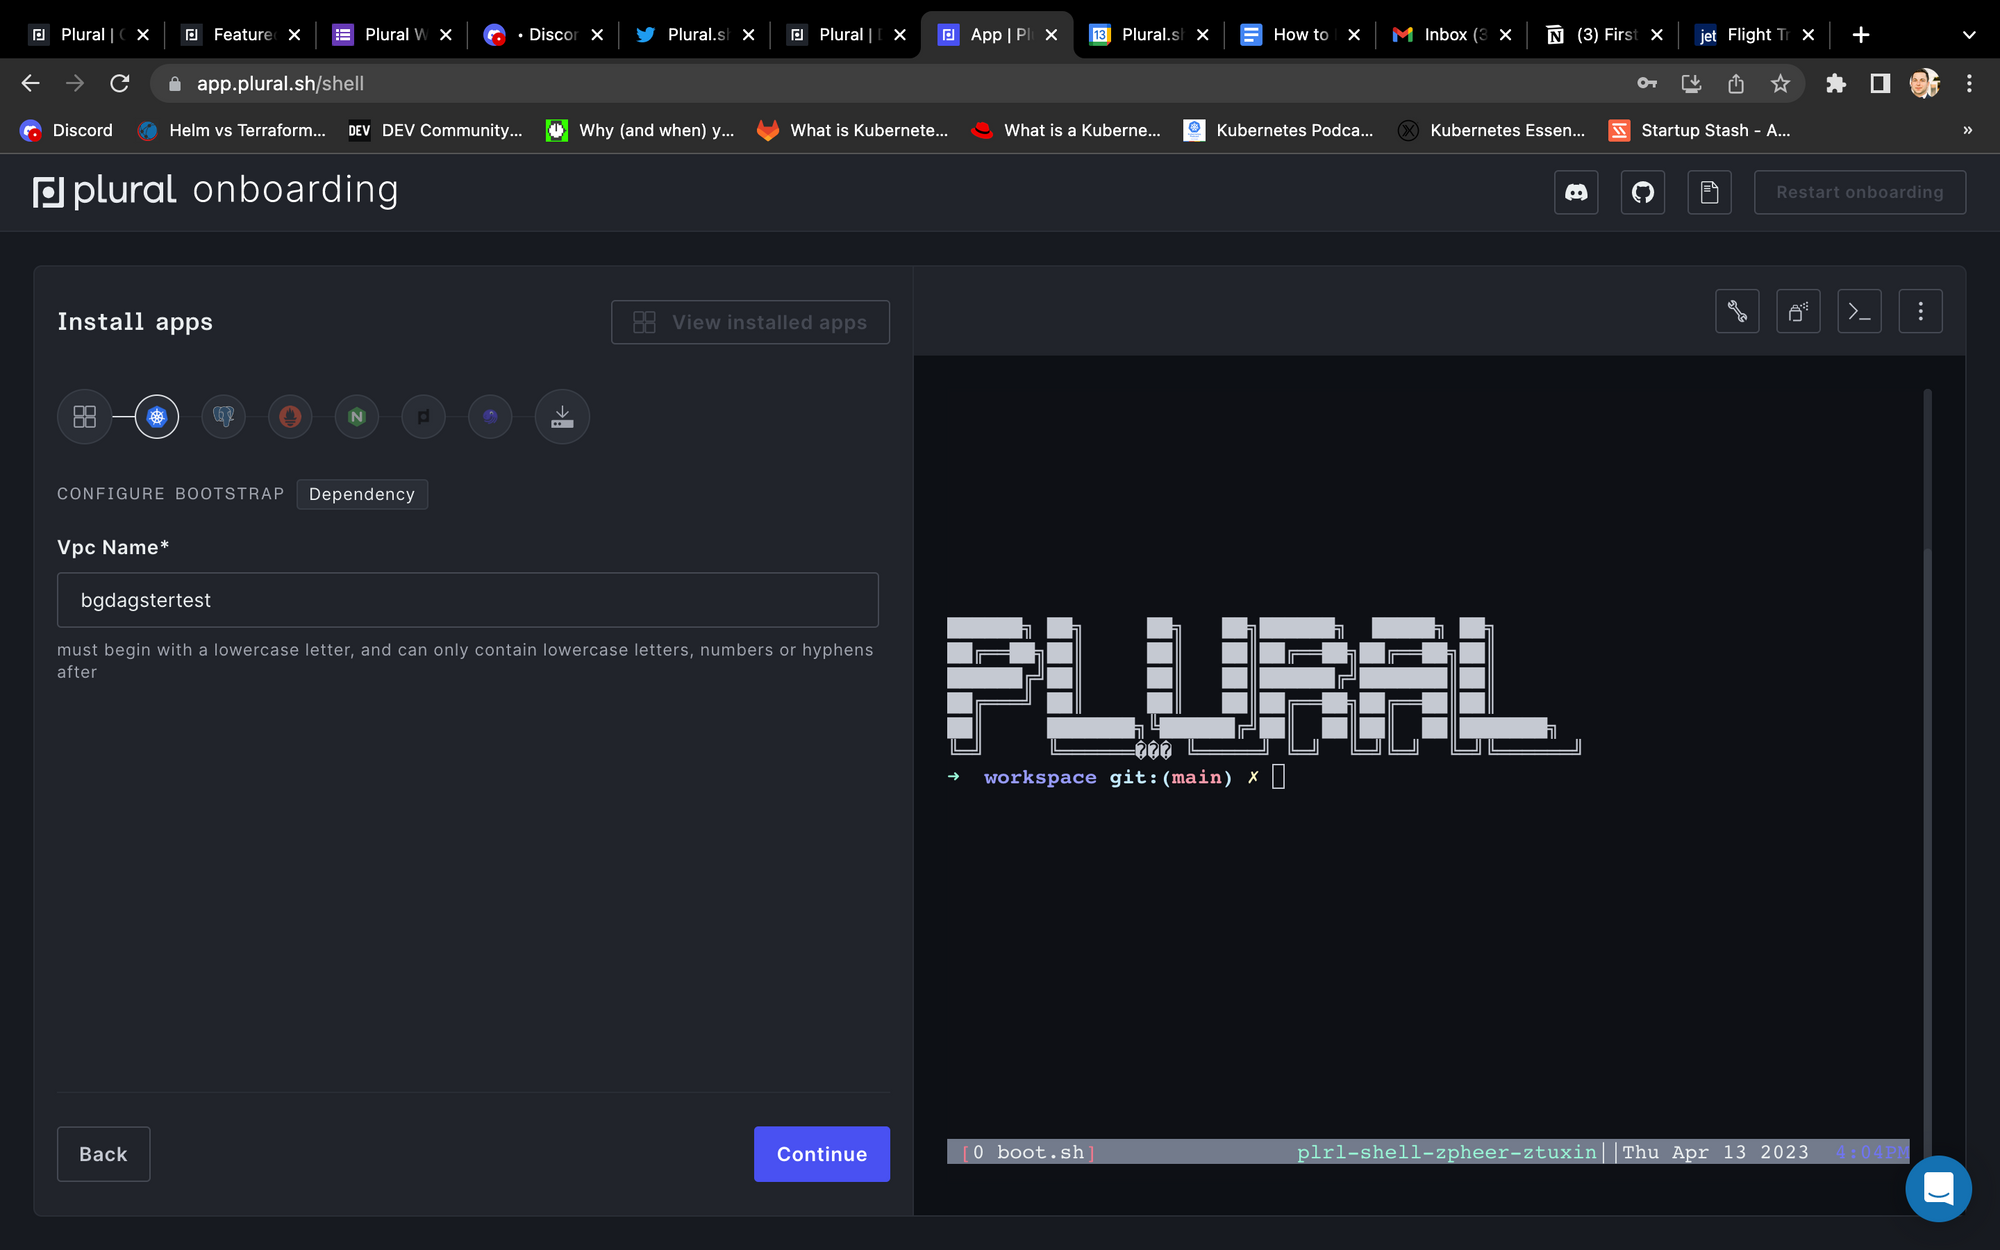Open the Discord link icon in header
This screenshot has height=1250, width=2000.
[x=1576, y=192]
